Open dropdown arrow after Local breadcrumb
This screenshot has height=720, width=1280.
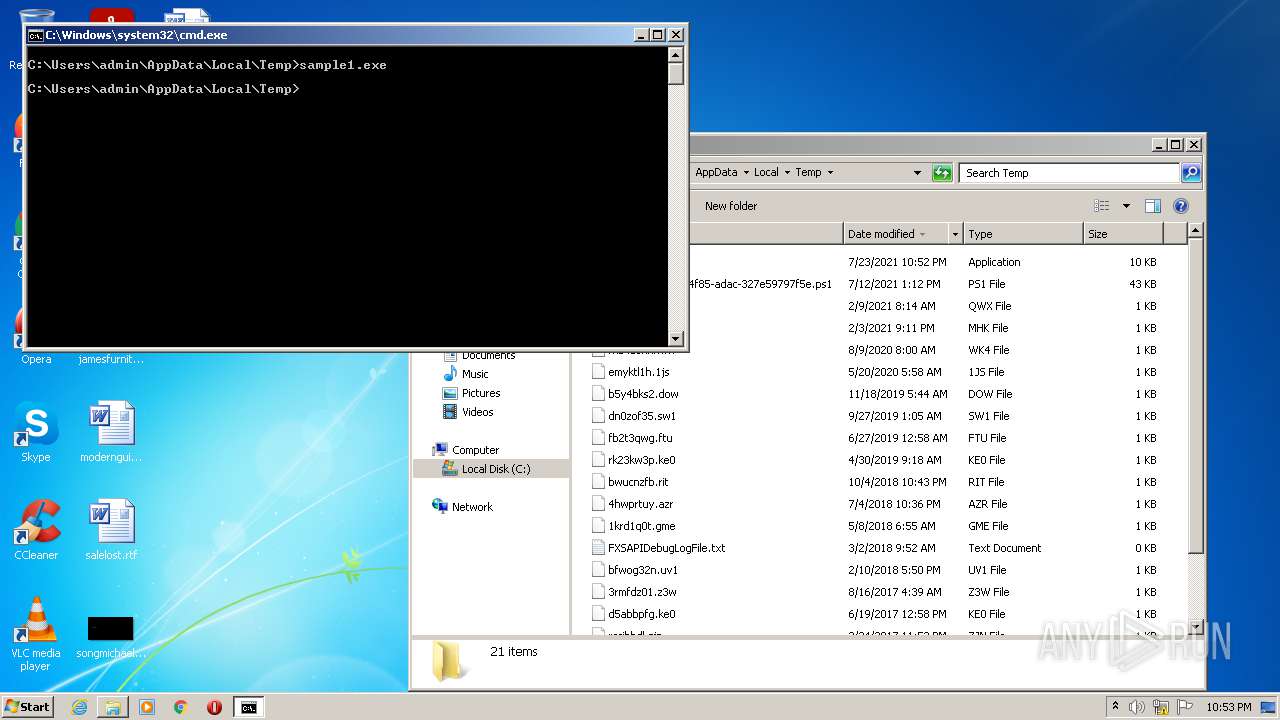pyautogui.click(x=787, y=172)
